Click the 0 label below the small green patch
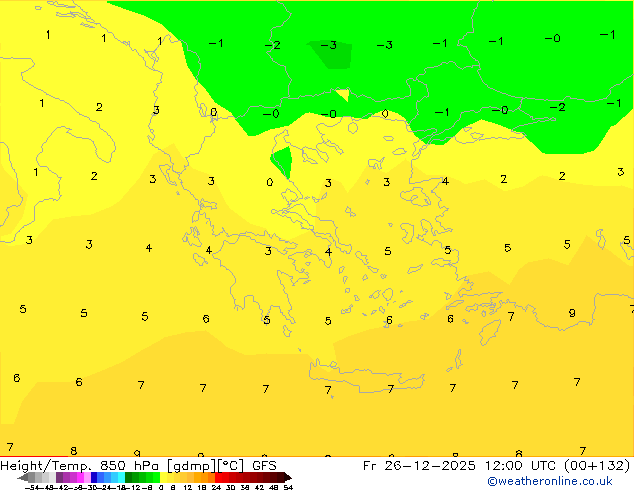The width and height of the screenshot is (634, 490). pyautogui.click(x=270, y=182)
